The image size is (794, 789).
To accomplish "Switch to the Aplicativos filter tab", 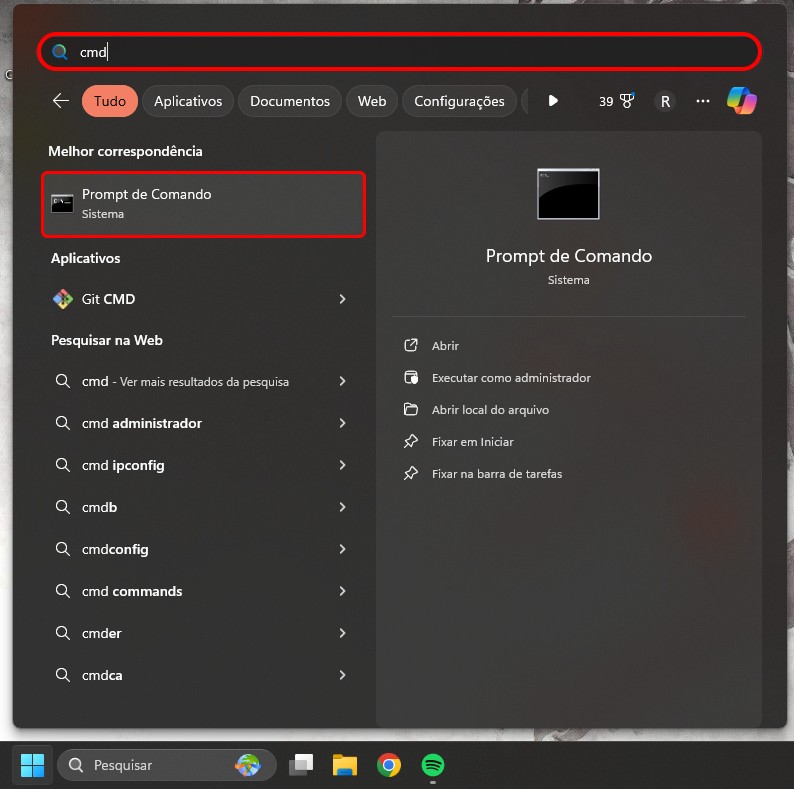I will tap(188, 101).
